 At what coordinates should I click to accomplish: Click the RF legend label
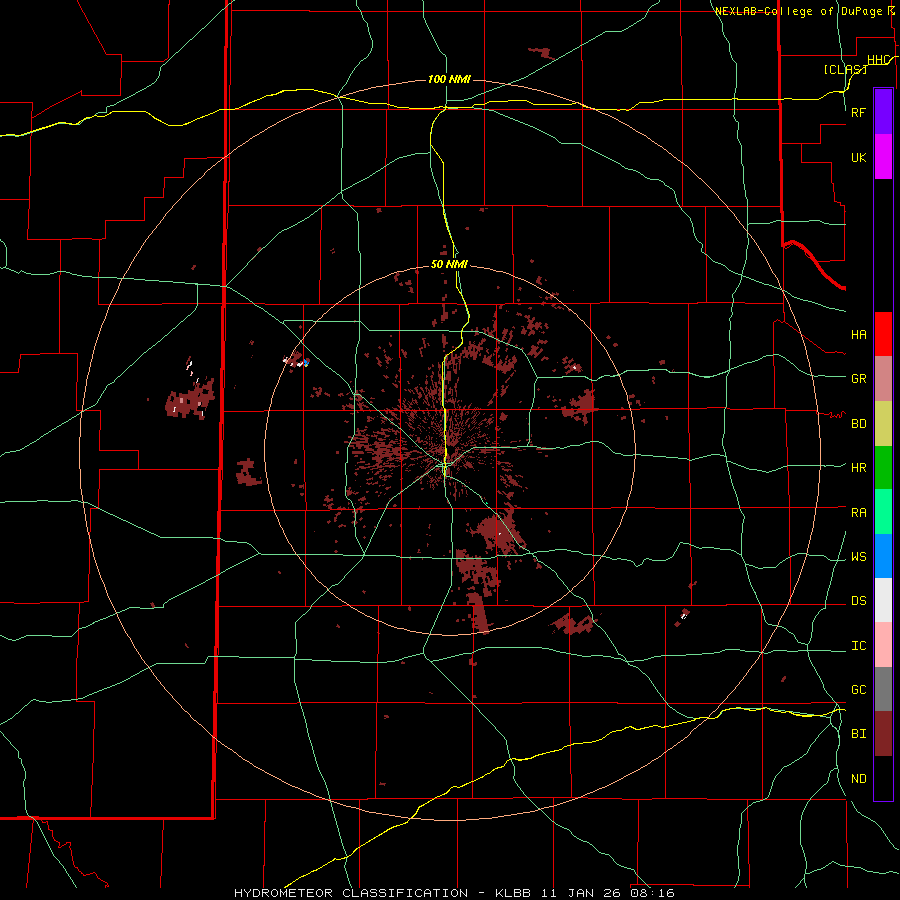(858, 112)
